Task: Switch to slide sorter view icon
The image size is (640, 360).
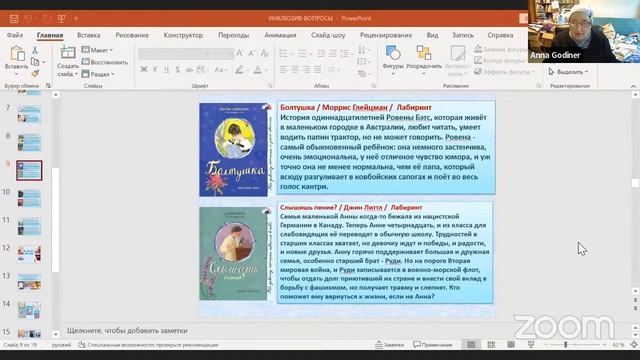Action: pyautogui.click(x=491, y=345)
